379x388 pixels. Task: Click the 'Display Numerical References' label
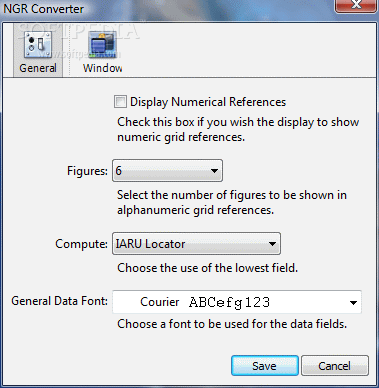(x=208, y=102)
